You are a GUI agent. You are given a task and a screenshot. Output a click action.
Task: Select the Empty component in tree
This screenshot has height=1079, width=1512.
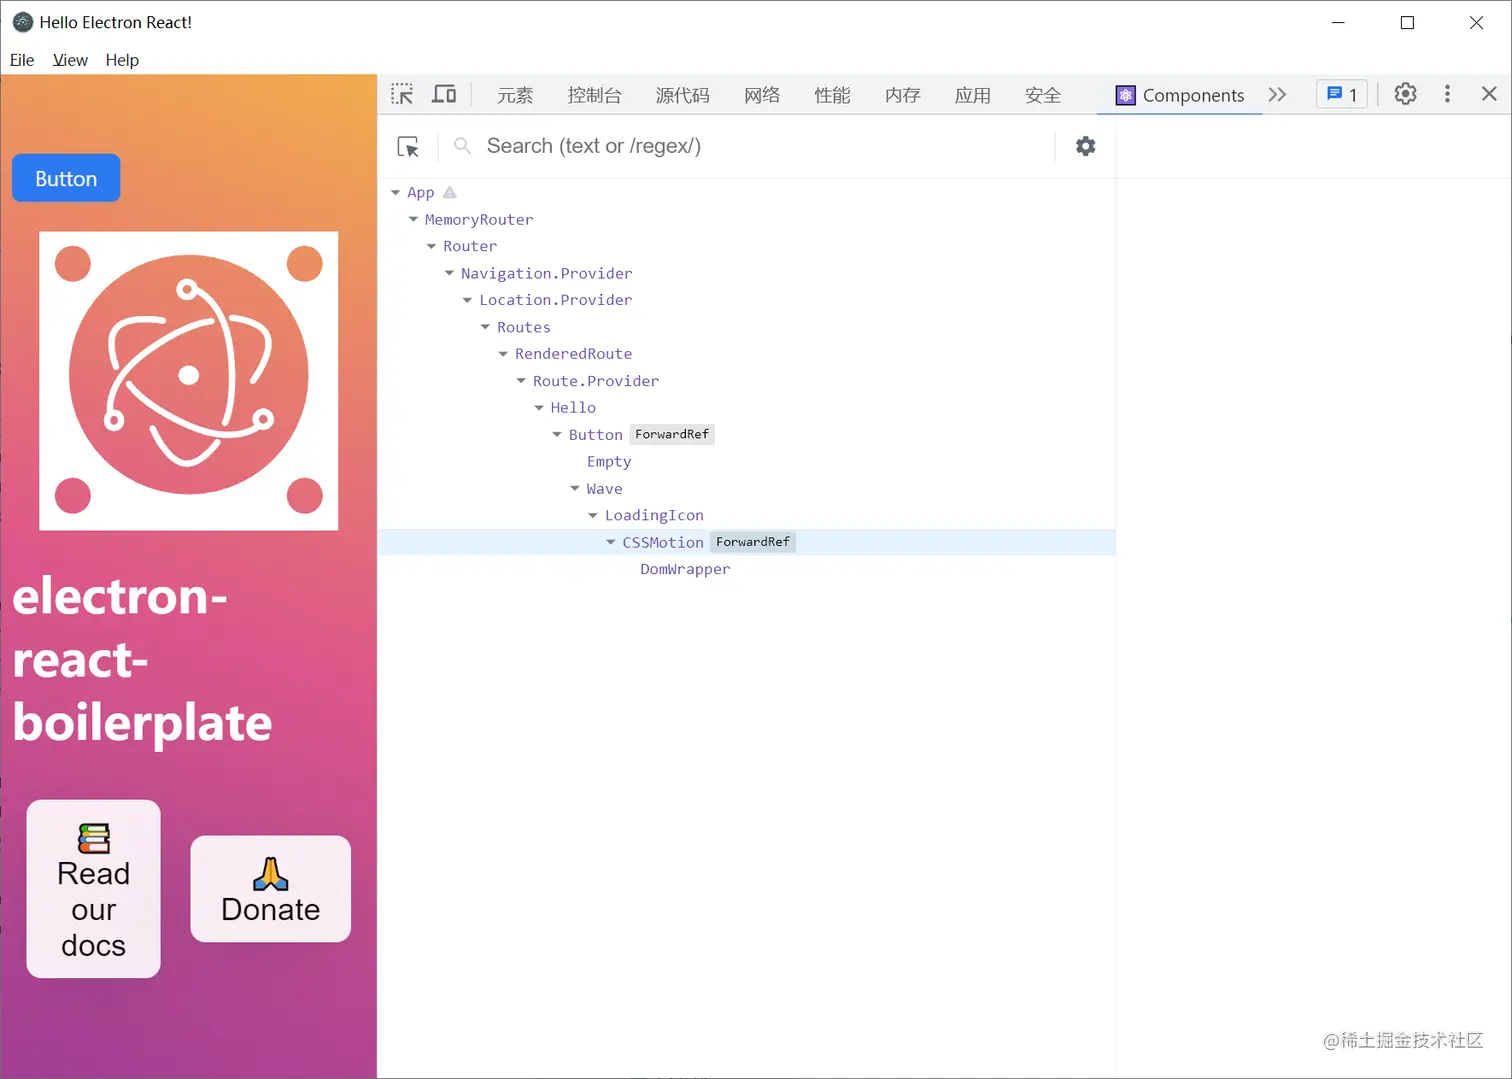[x=609, y=462]
